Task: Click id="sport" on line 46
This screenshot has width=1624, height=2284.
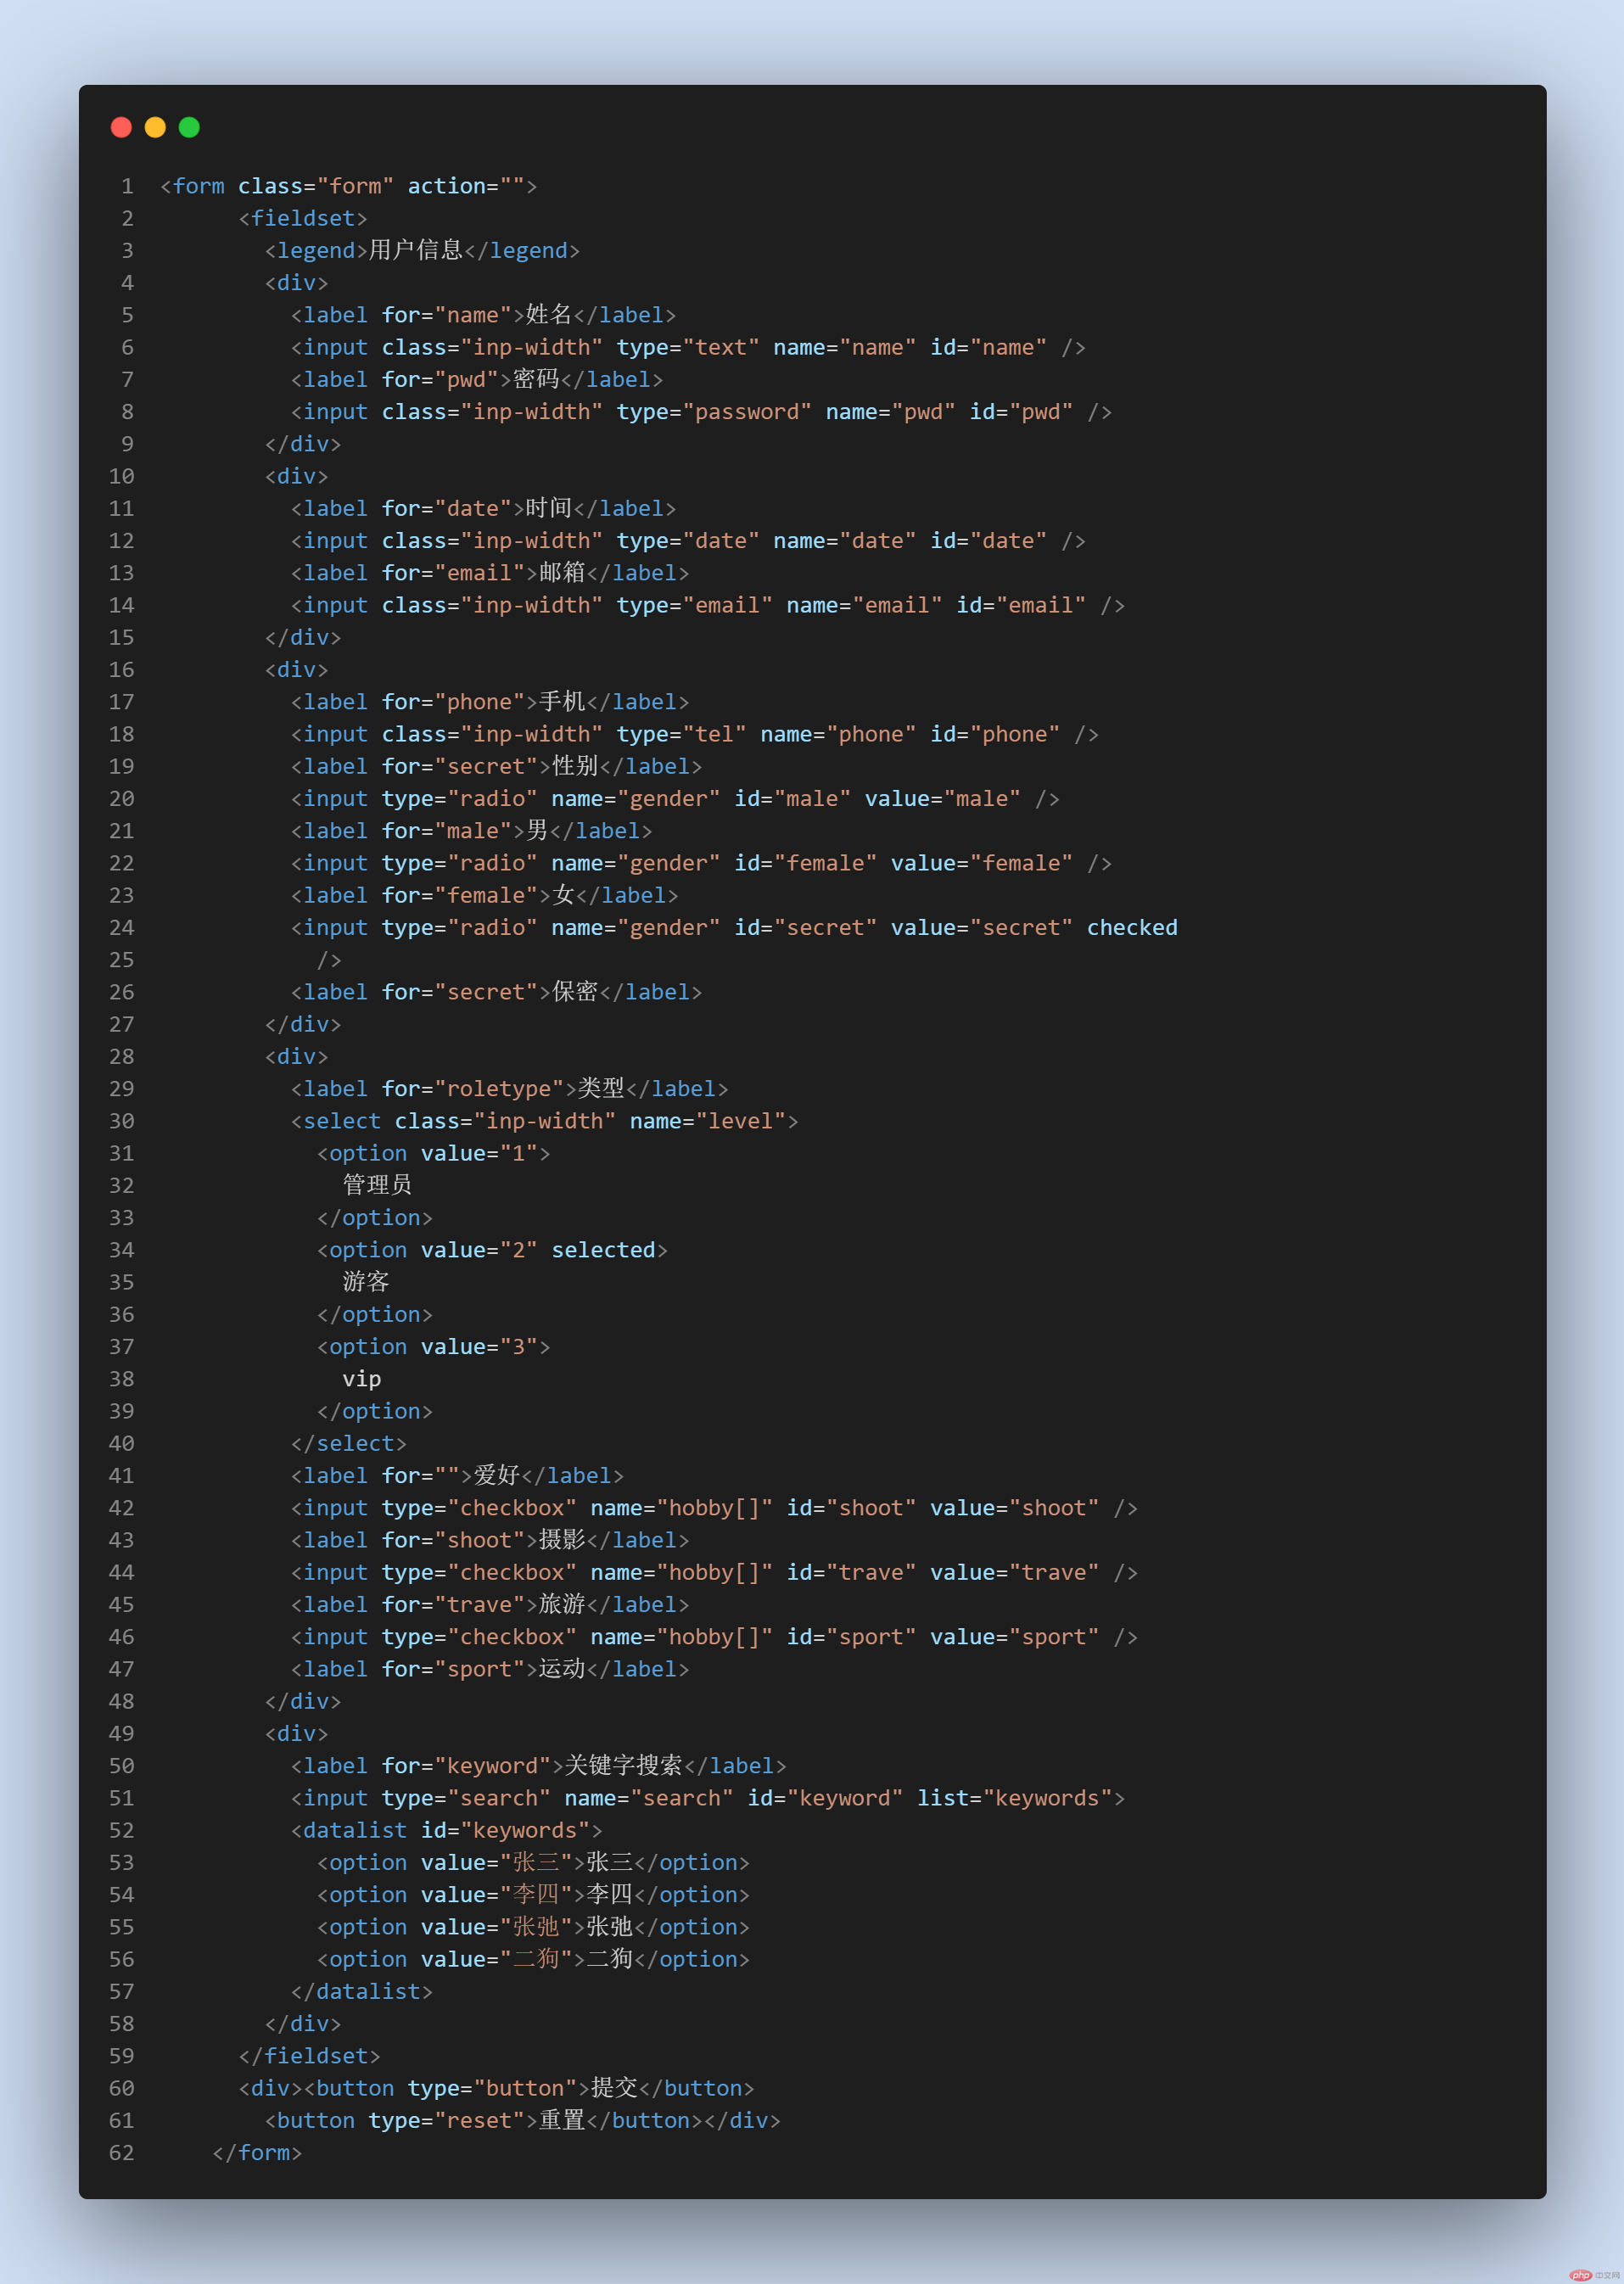Action: pos(851,1637)
